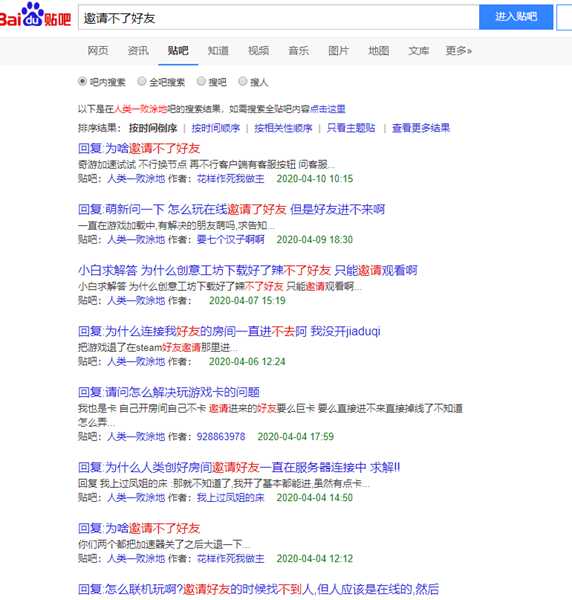Click snippet 奇游加速试试 不行换节点
The width and height of the screenshot is (572, 600).
[x=206, y=165]
